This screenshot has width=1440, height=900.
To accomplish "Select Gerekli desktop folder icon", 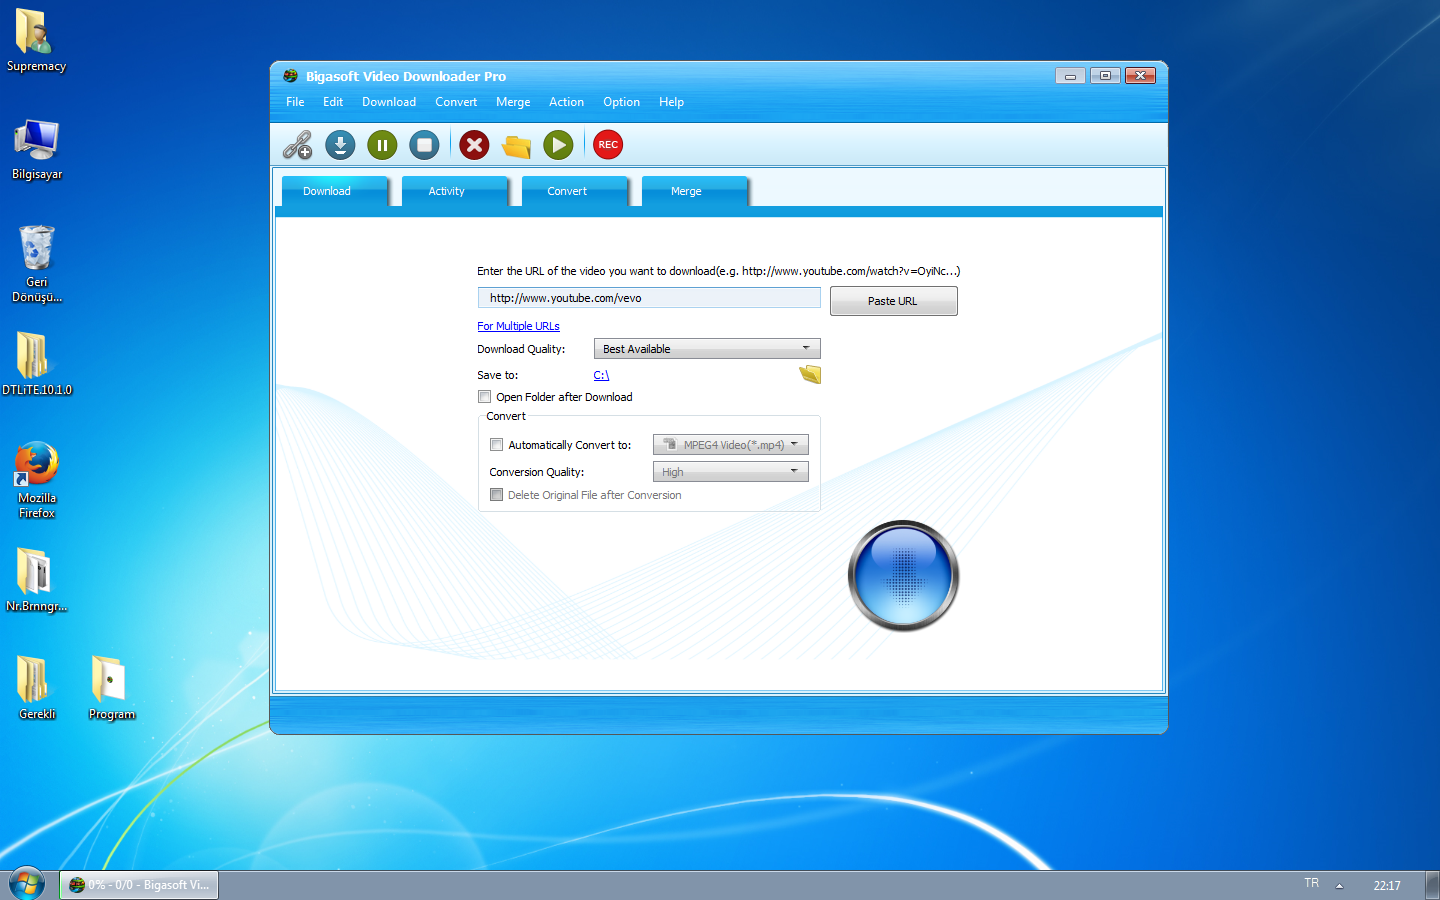I will coord(37,688).
